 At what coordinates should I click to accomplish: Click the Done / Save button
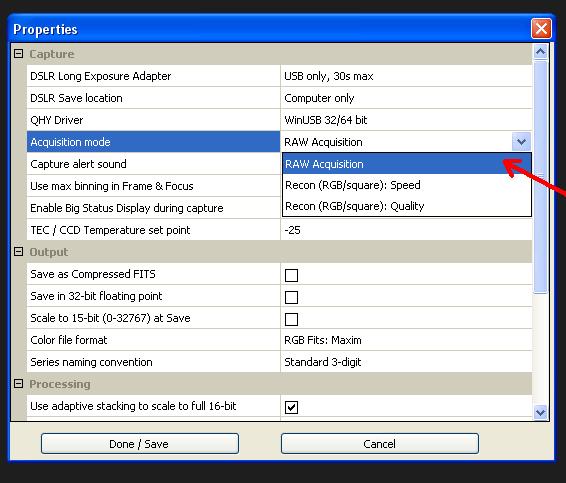pyautogui.click(x=140, y=444)
